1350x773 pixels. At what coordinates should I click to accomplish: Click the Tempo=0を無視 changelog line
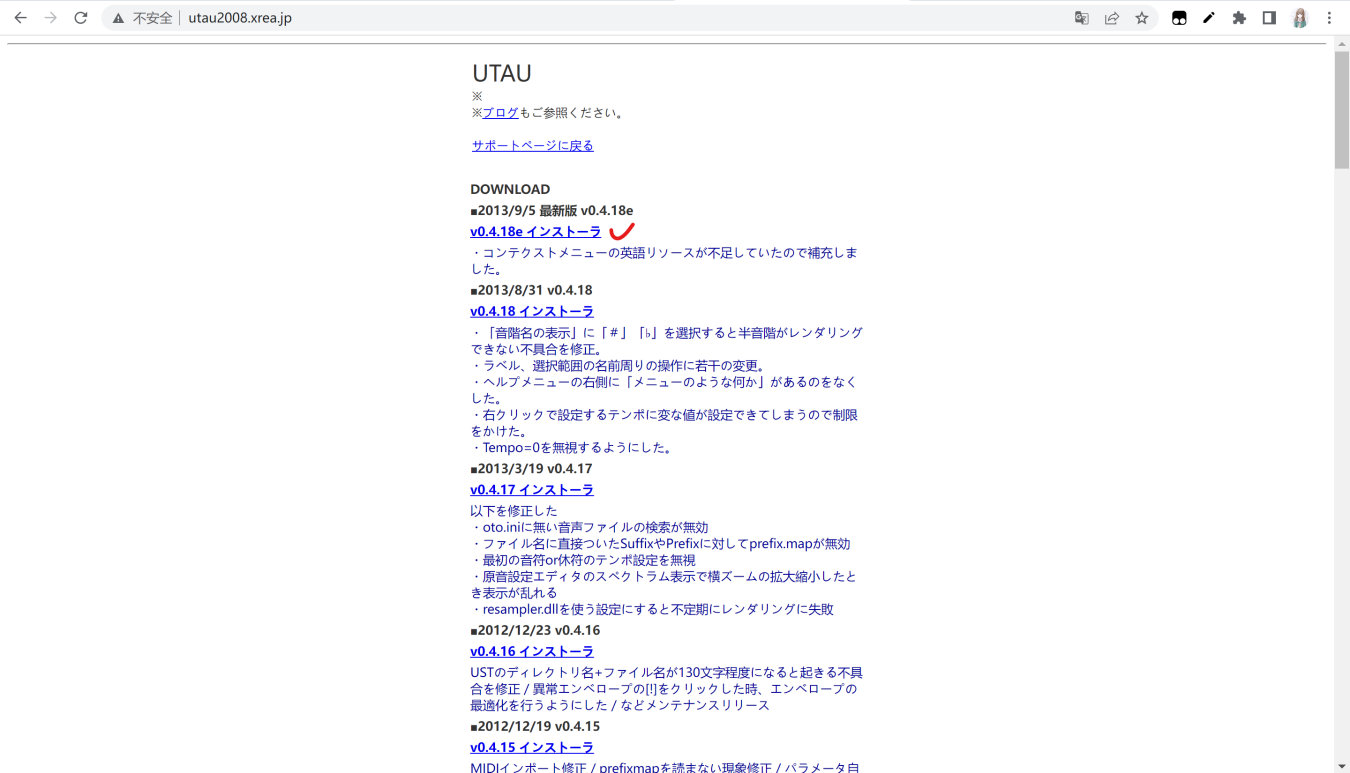(x=573, y=448)
